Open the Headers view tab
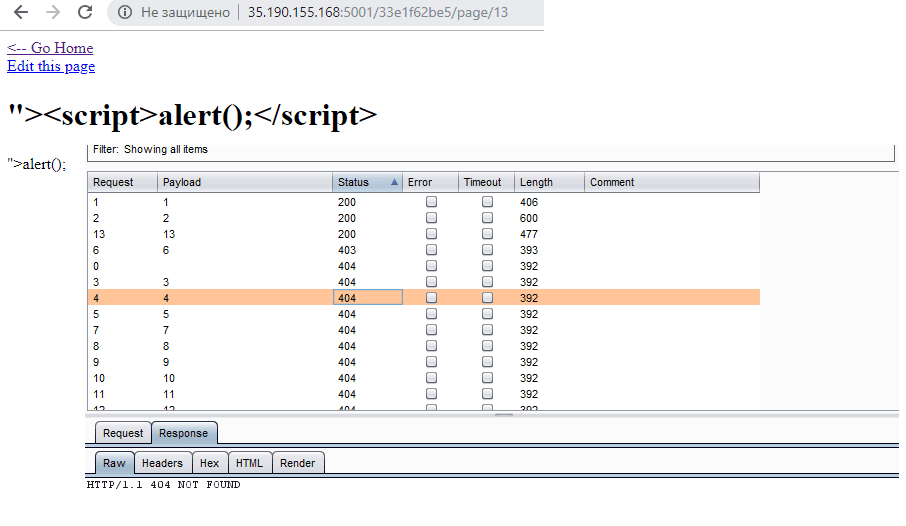Screen dimensions: 906x526 [x=162, y=463]
